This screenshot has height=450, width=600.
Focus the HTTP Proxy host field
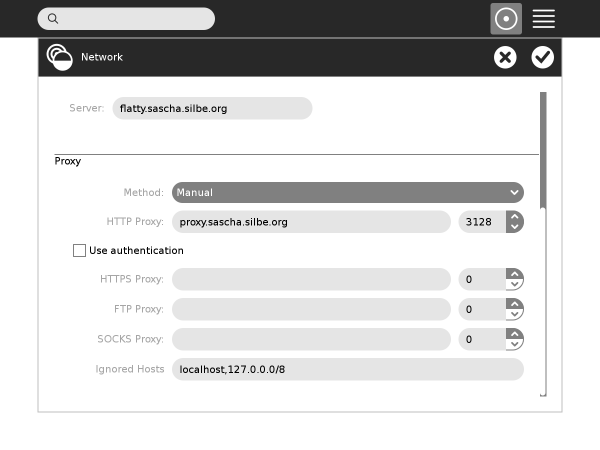[x=311, y=222]
